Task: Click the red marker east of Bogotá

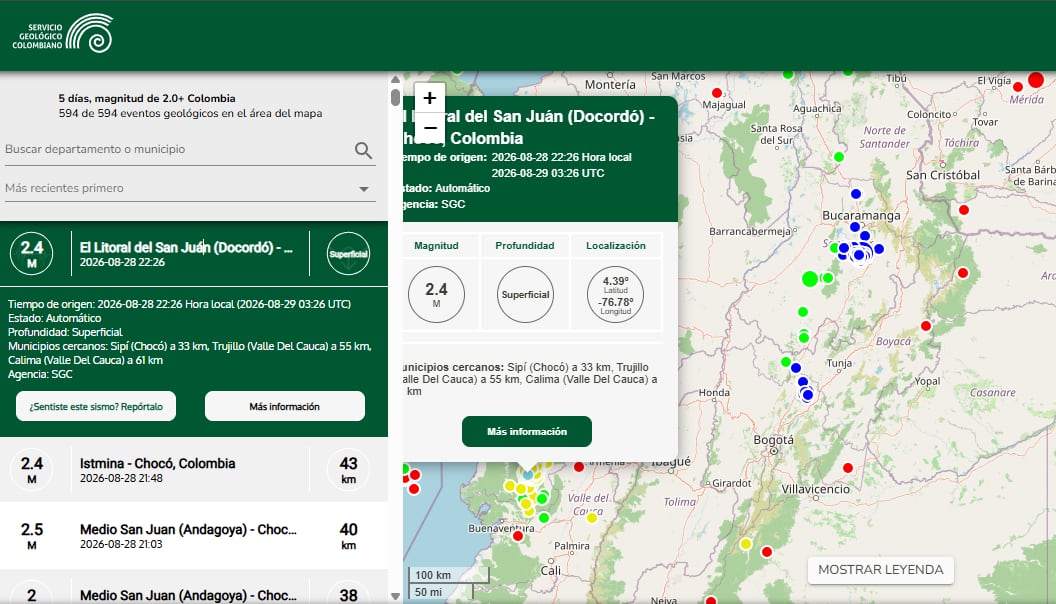Action: (x=848, y=468)
